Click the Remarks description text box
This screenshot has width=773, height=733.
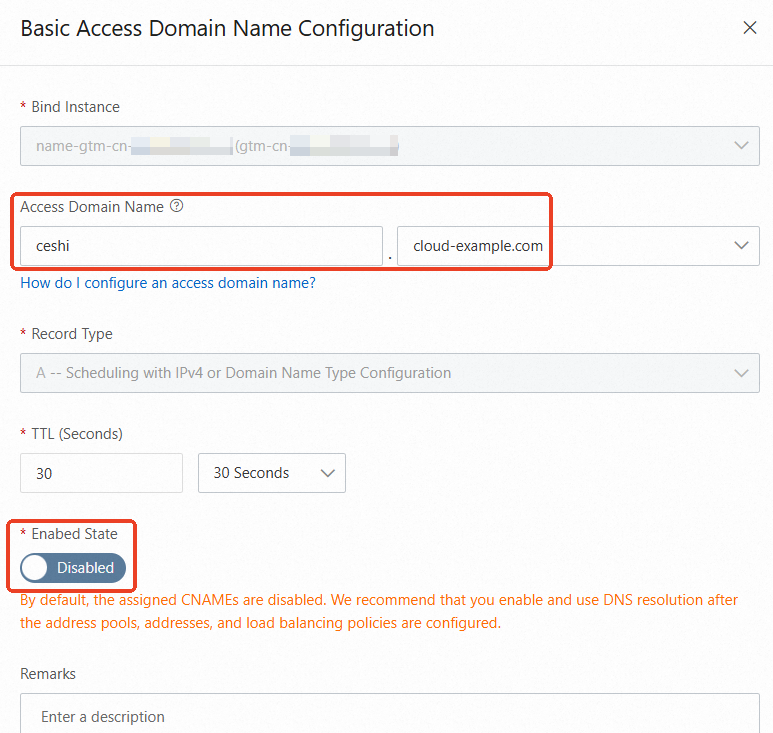[x=389, y=716]
